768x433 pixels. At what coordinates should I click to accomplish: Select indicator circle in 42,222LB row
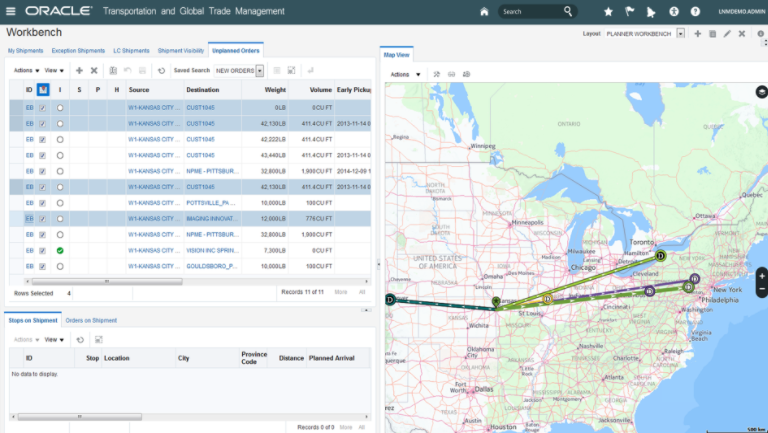click(x=60, y=140)
